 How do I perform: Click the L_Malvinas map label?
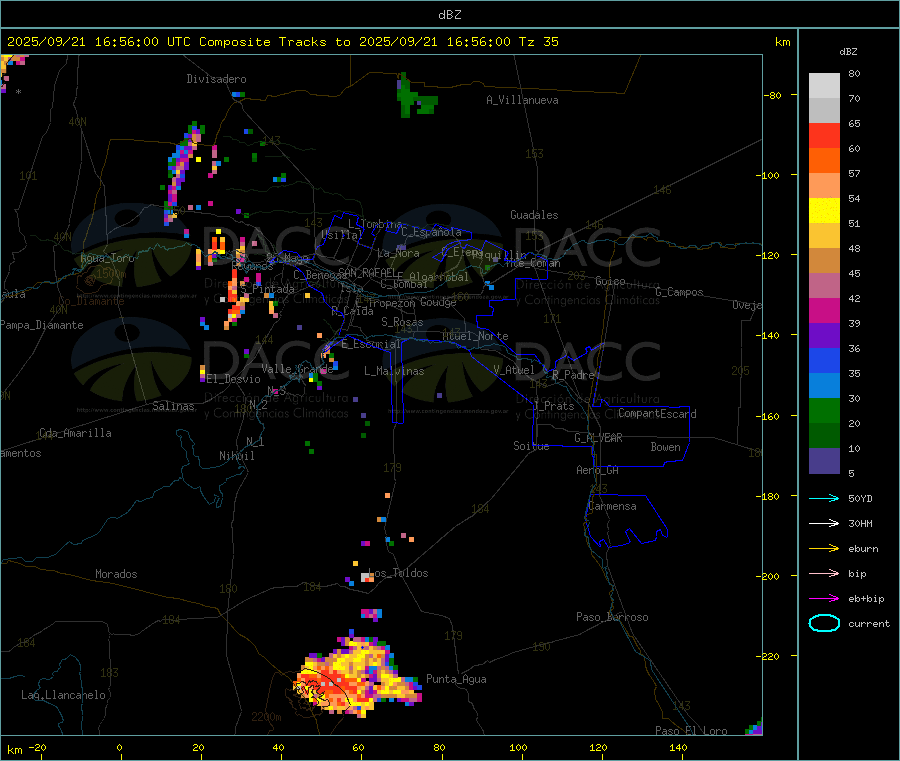[x=394, y=371]
